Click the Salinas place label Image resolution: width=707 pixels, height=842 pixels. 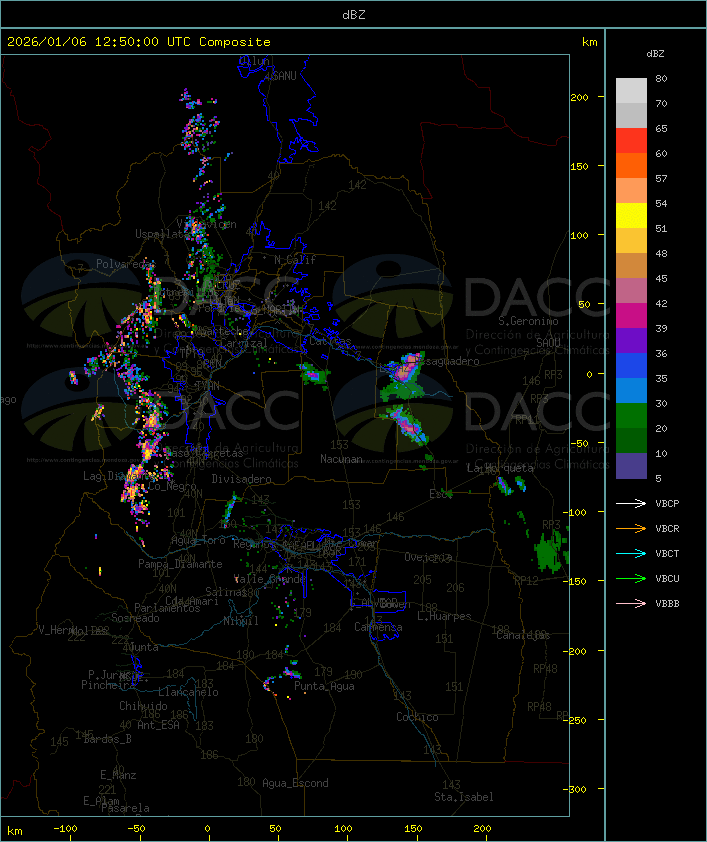pyautogui.click(x=225, y=592)
